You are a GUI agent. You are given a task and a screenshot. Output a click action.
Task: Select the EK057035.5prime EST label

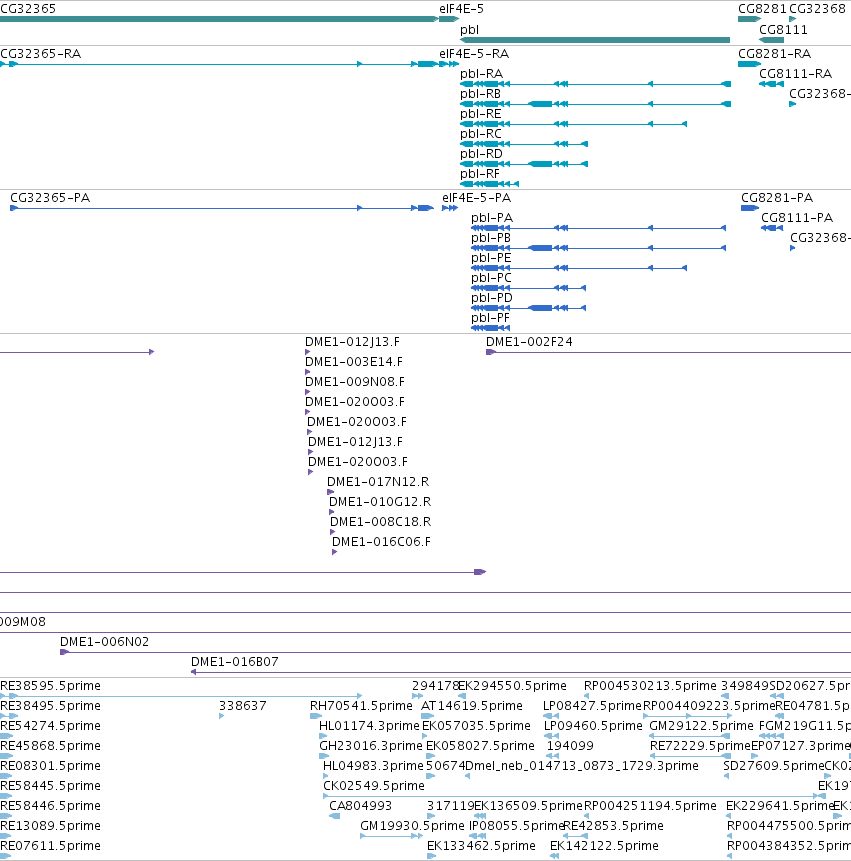[x=476, y=726]
